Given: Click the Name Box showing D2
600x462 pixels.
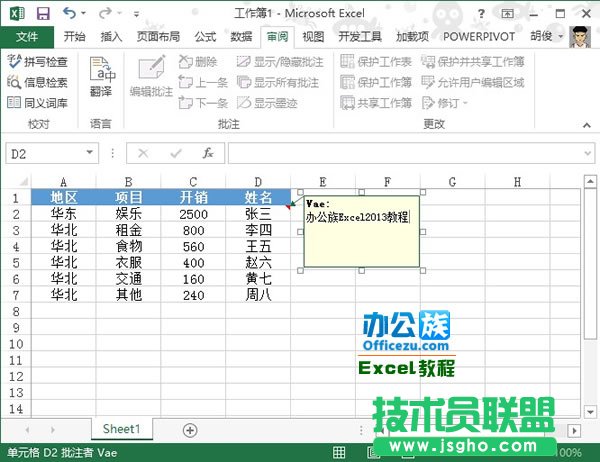Looking at the screenshot, I should click(45, 153).
